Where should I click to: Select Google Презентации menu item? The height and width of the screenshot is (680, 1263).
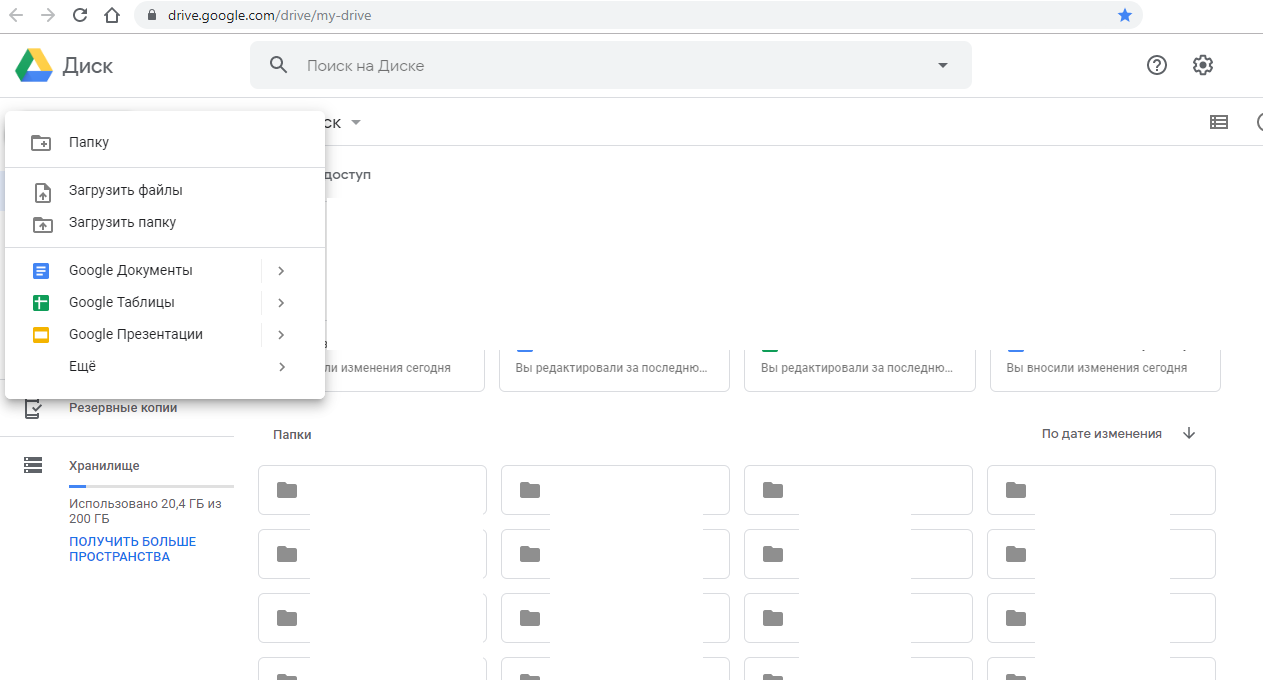point(135,334)
